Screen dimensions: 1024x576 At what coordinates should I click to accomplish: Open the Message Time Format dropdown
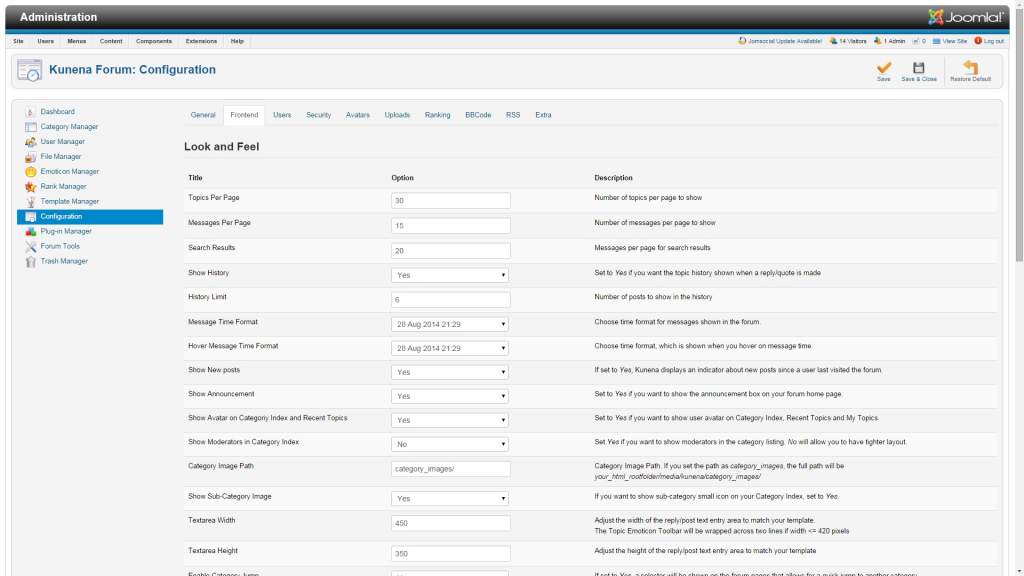pyautogui.click(x=450, y=324)
